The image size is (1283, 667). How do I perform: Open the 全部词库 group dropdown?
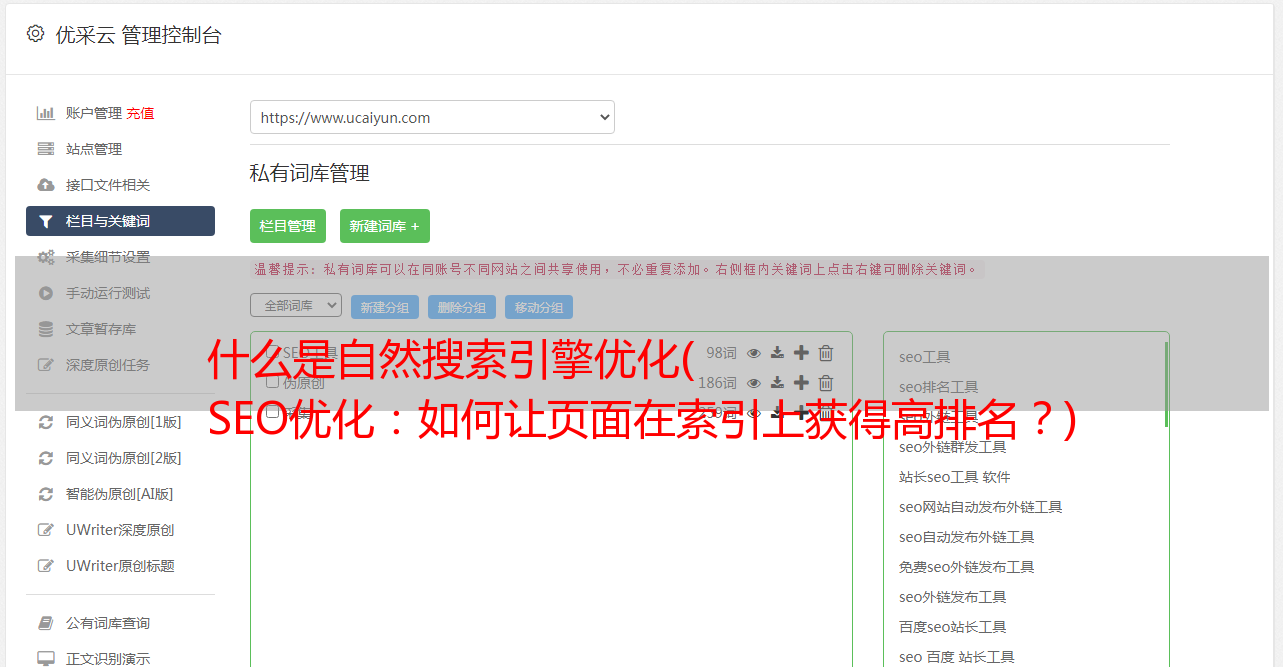pos(296,306)
